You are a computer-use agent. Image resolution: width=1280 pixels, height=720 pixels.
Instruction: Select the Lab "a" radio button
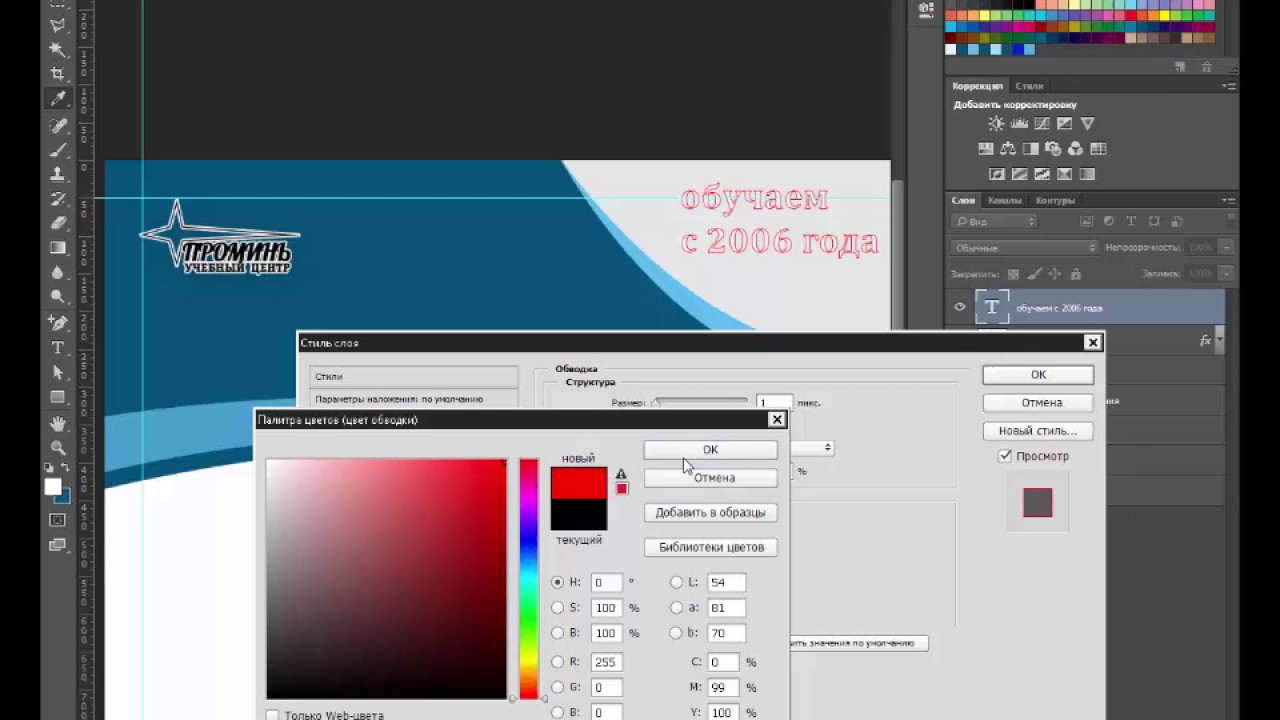[677, 607]
